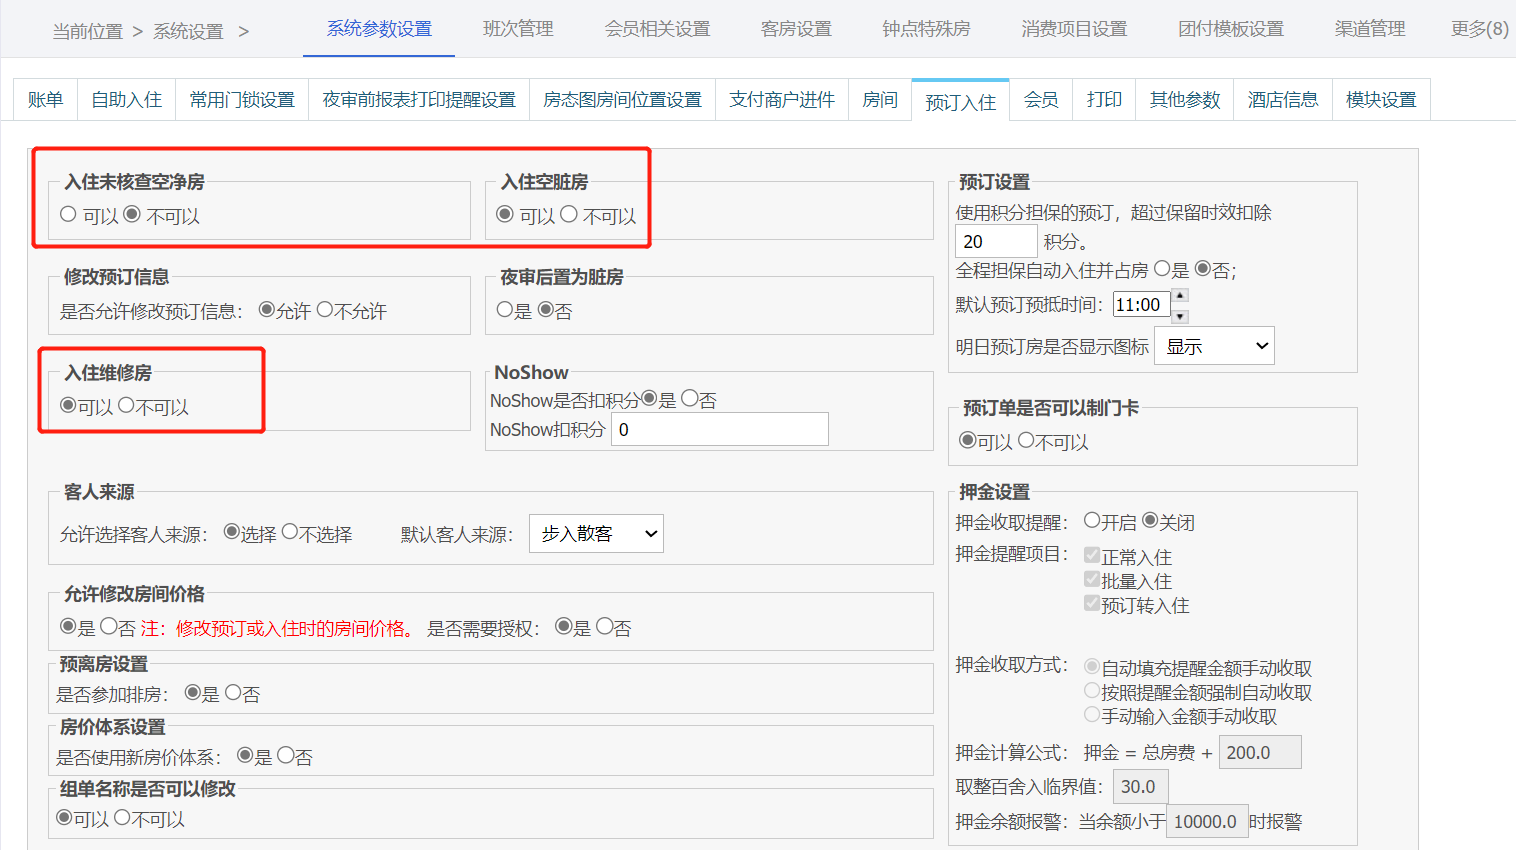Choose 不允许 for 修改预订信息

[x=325, y=310]
